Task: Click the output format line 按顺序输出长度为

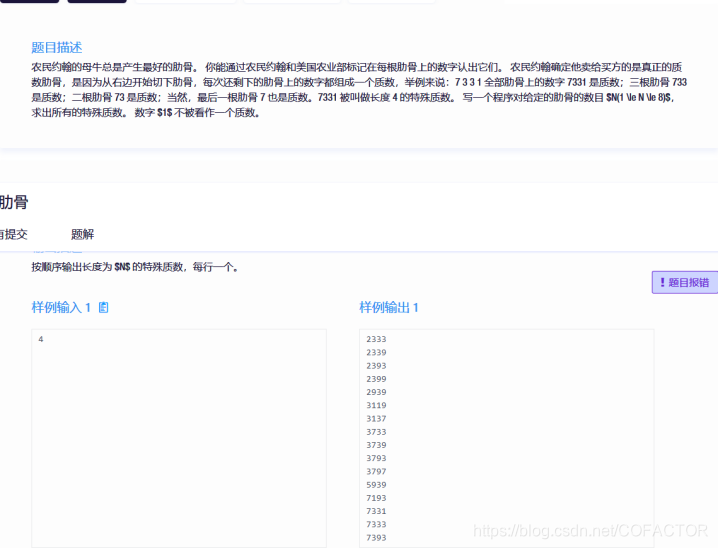Action: pyautogui.click(x=135, y=267)
